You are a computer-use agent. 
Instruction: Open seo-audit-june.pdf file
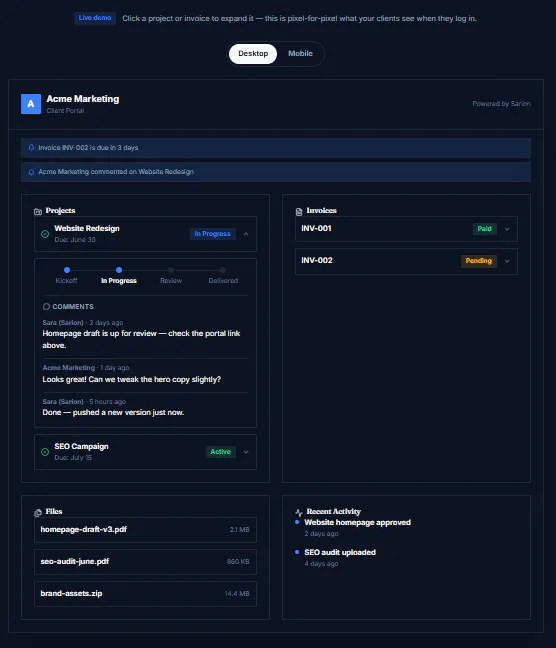[146, 562]
